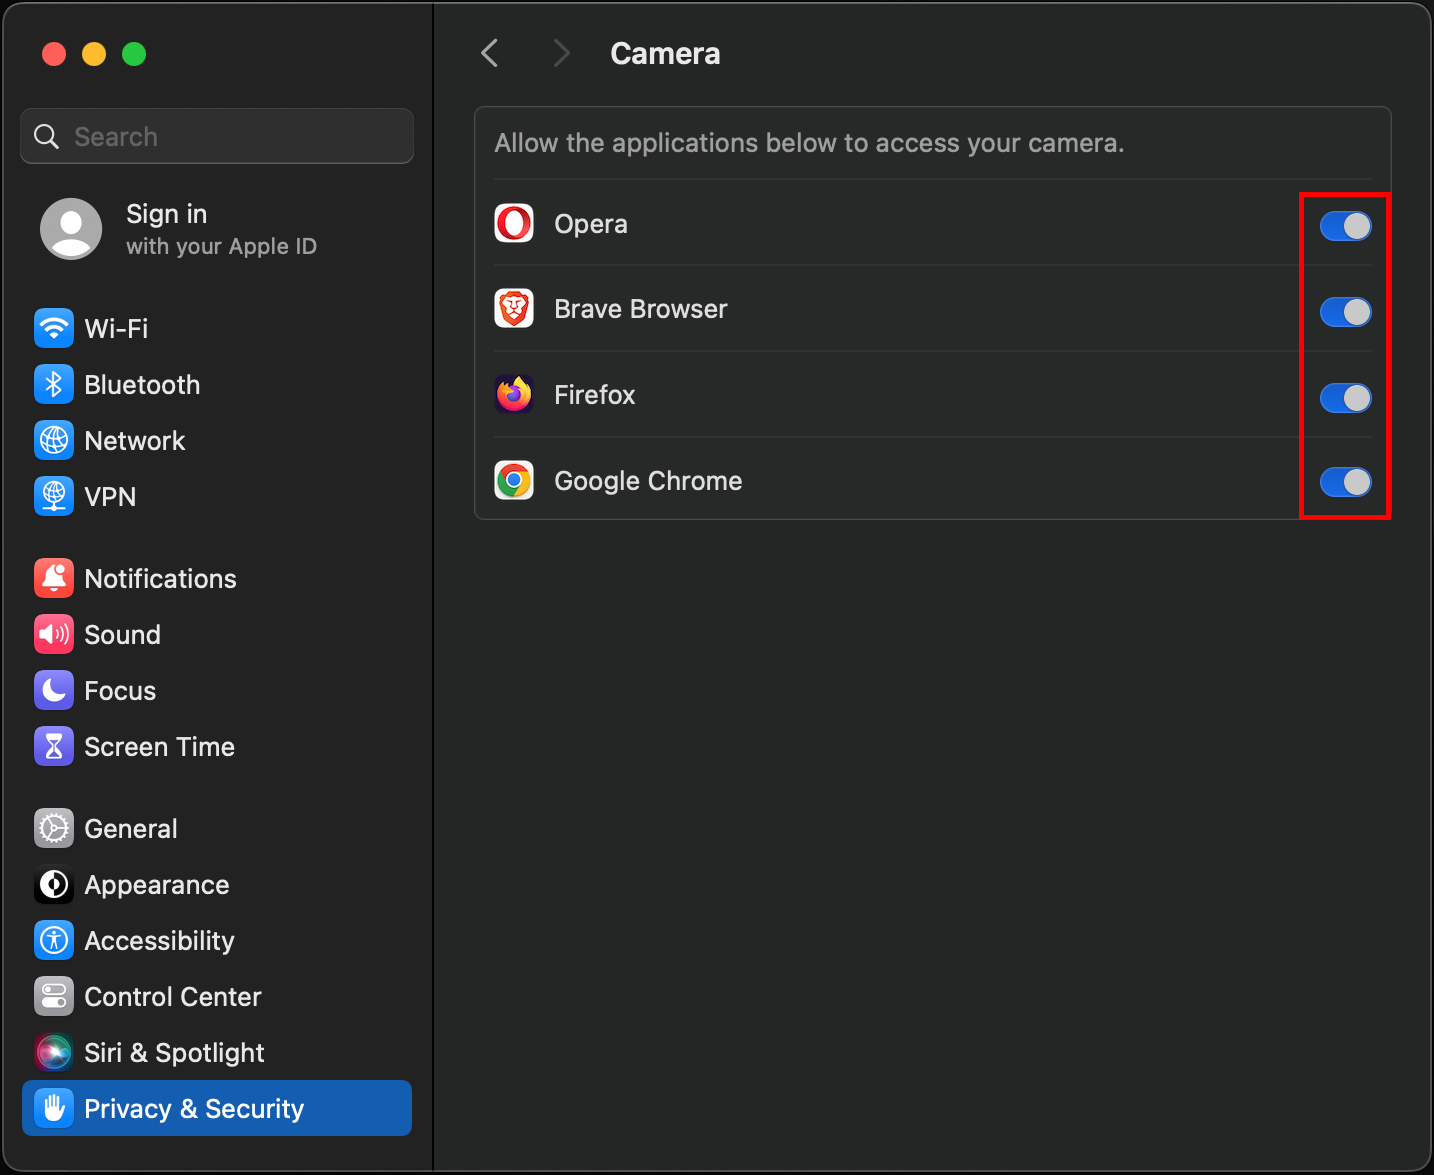The image size is (1434, 1175).
Task: Open Control Center settings
Action: click(172, 996)
